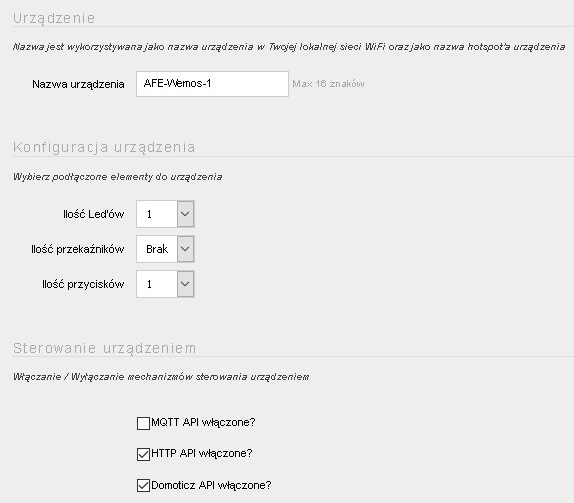Viewport: 574px width, 503px height.
Task: Select the "Urządzenie" section heading
Action: (x=54, y=18)
